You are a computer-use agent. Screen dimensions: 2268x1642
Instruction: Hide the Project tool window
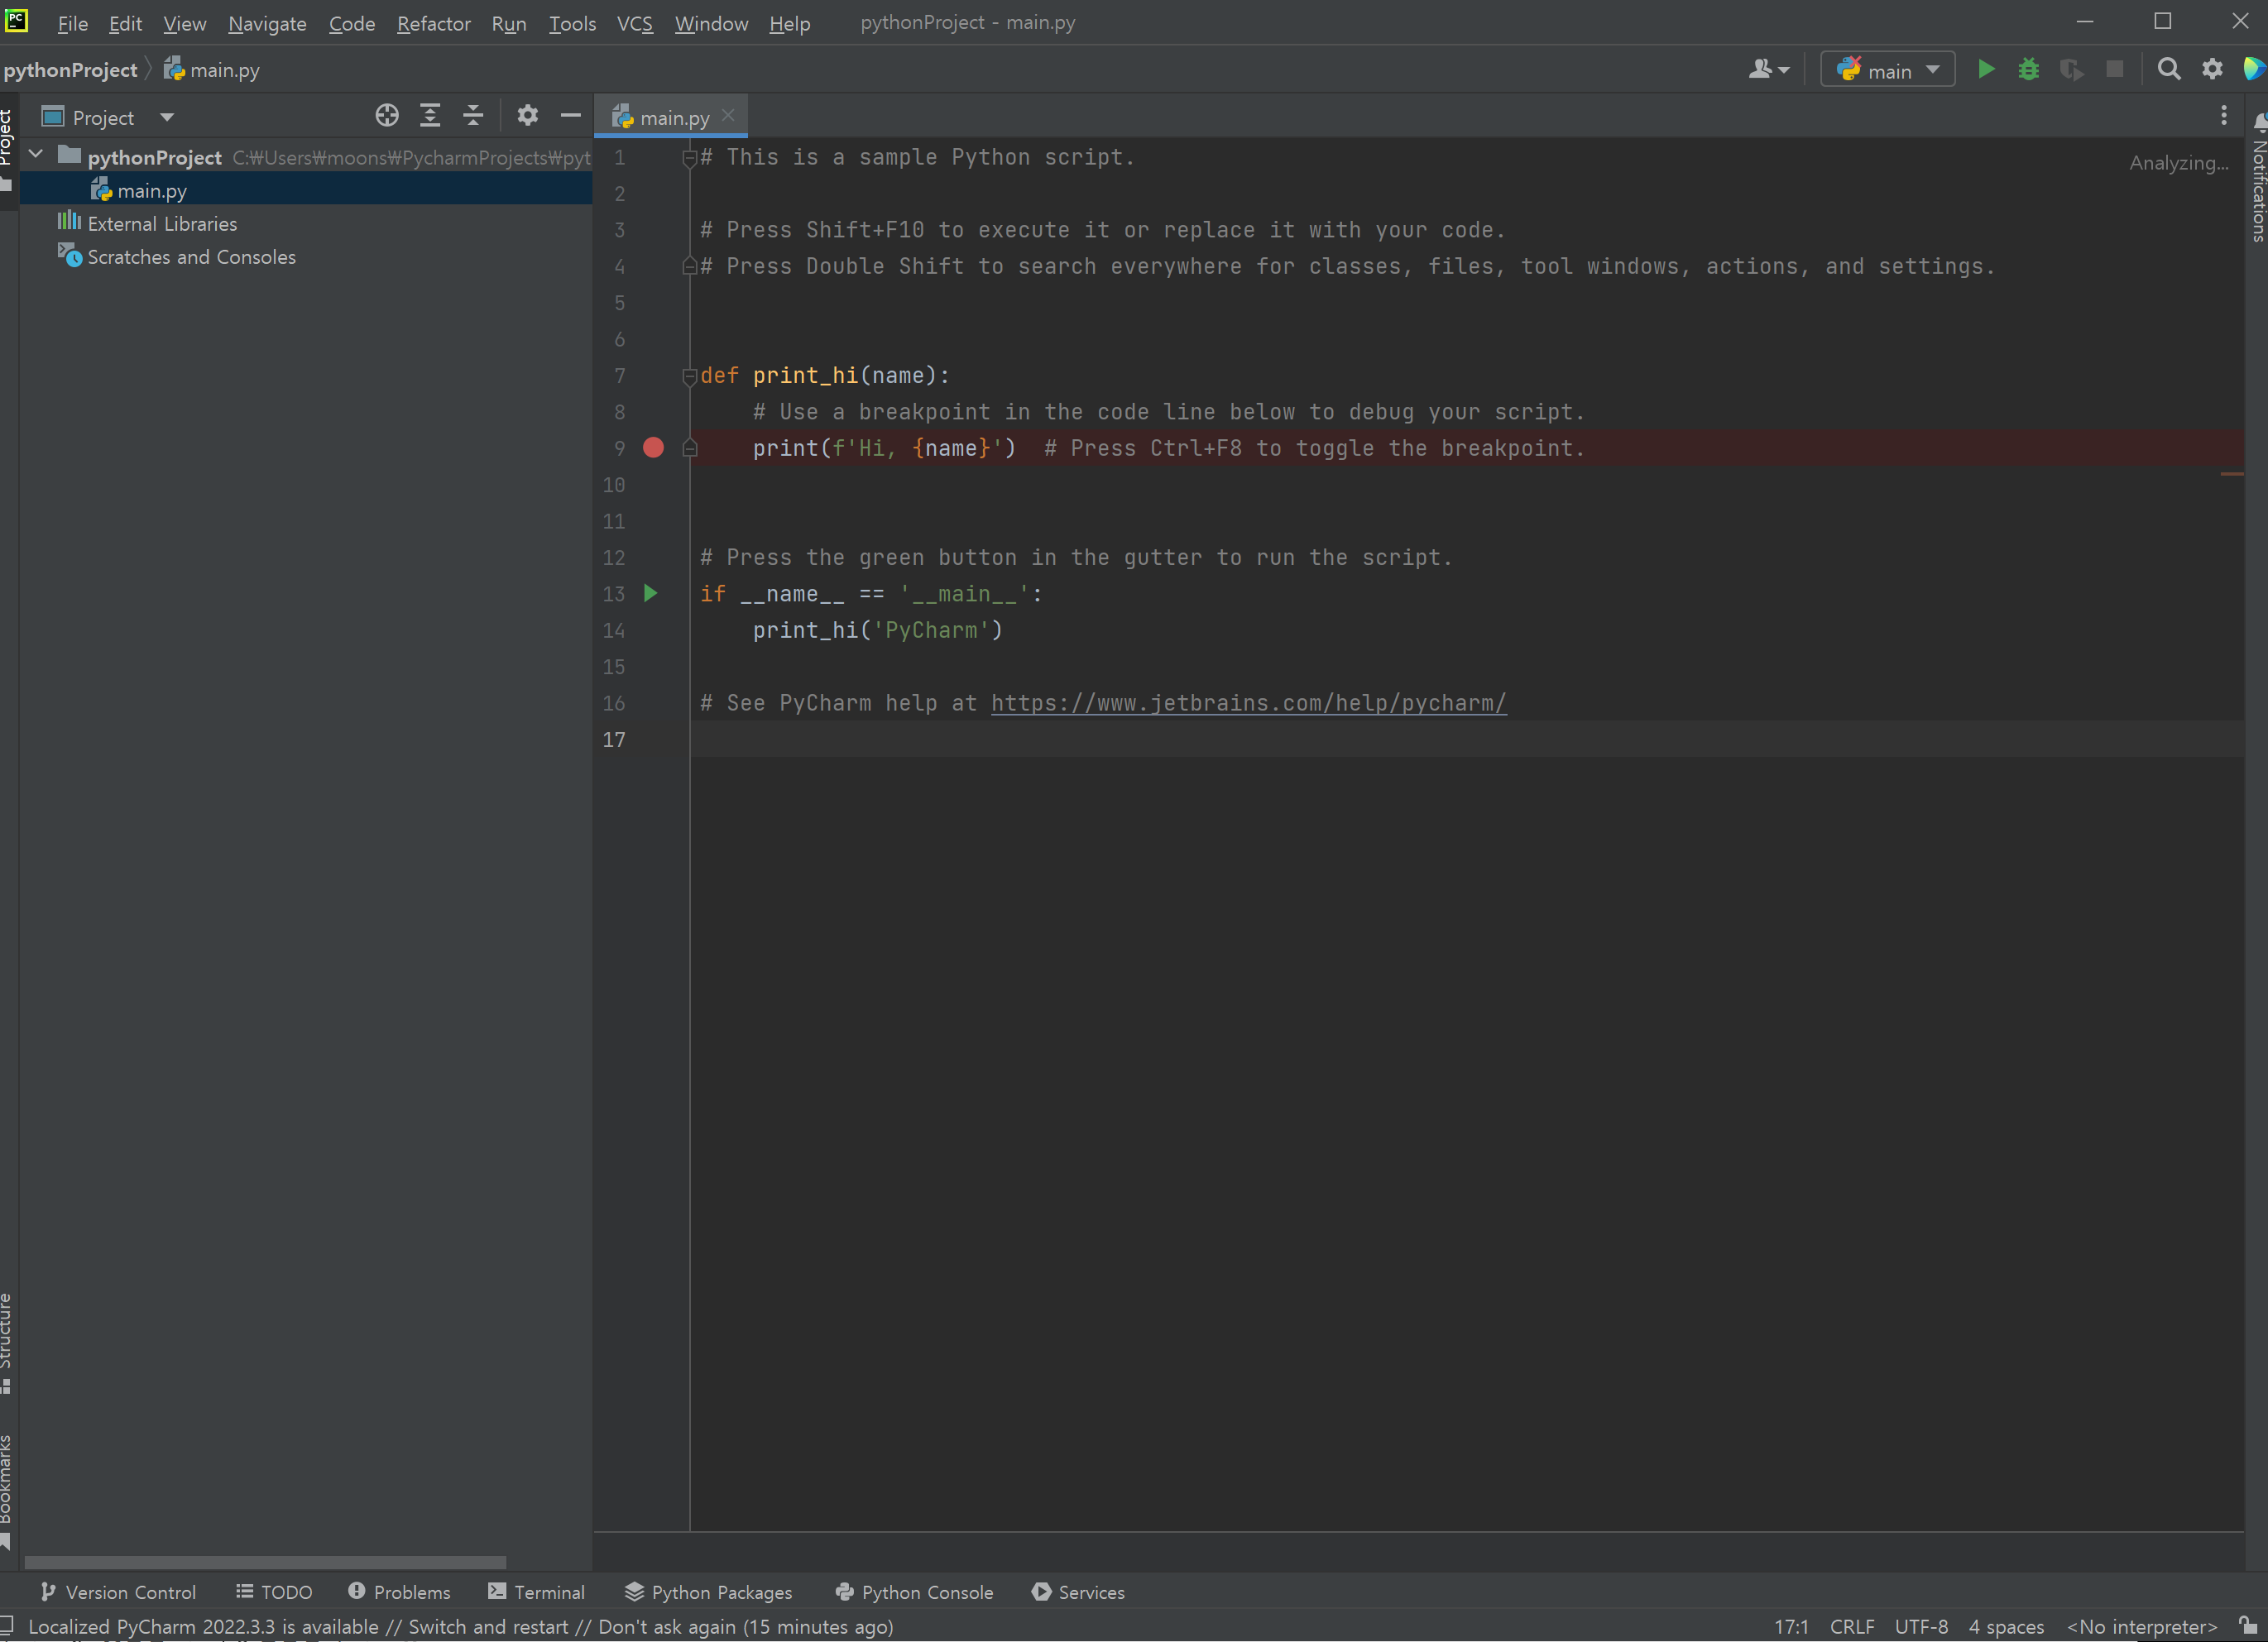pos(570,116)
